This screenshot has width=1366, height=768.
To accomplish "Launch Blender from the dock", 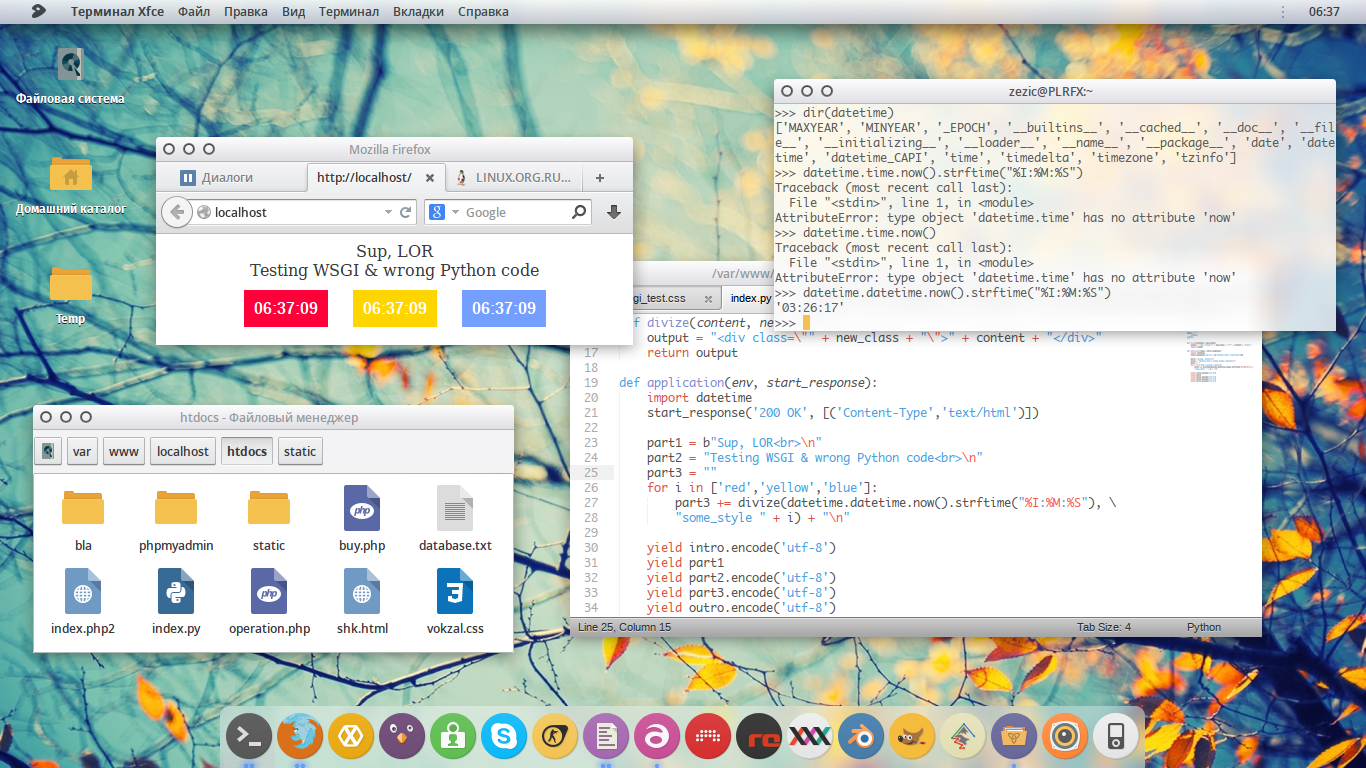I will [x=861, y=738].
